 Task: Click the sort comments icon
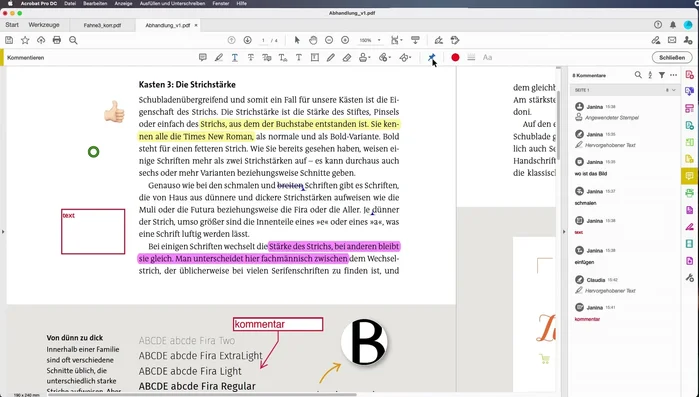[x=650, y=75]
